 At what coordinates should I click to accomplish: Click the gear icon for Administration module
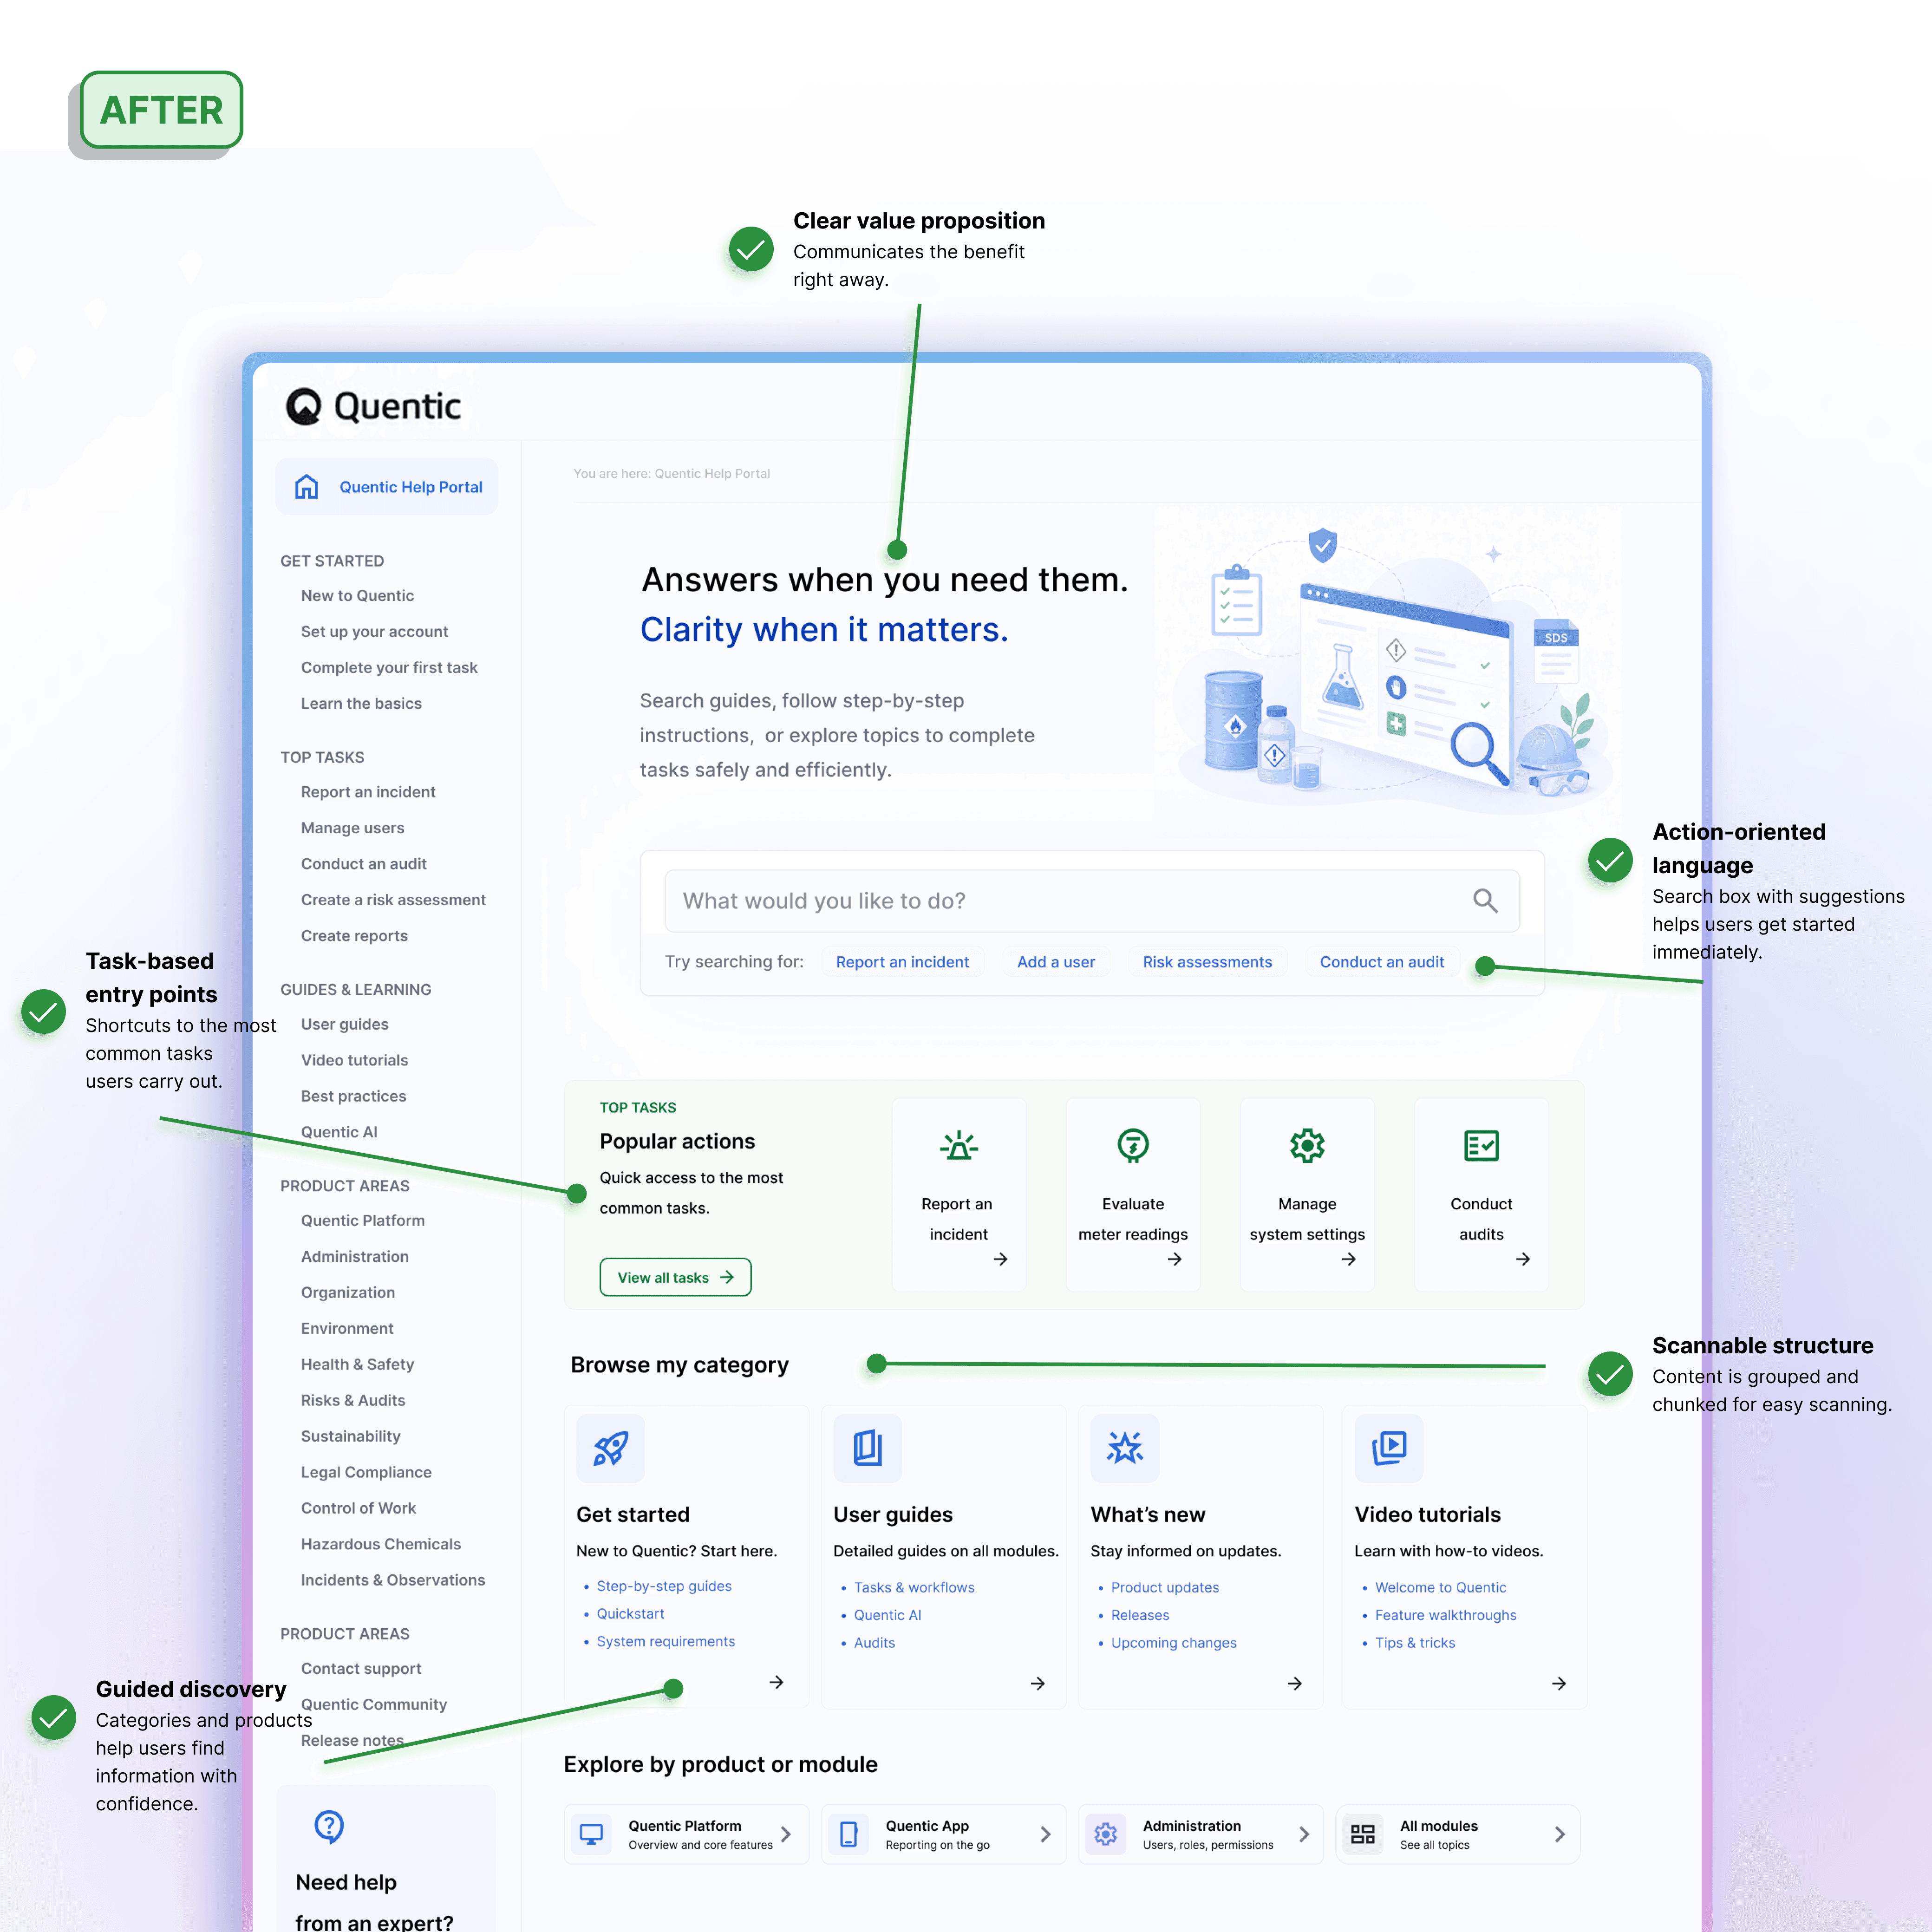point(1106,1834)
